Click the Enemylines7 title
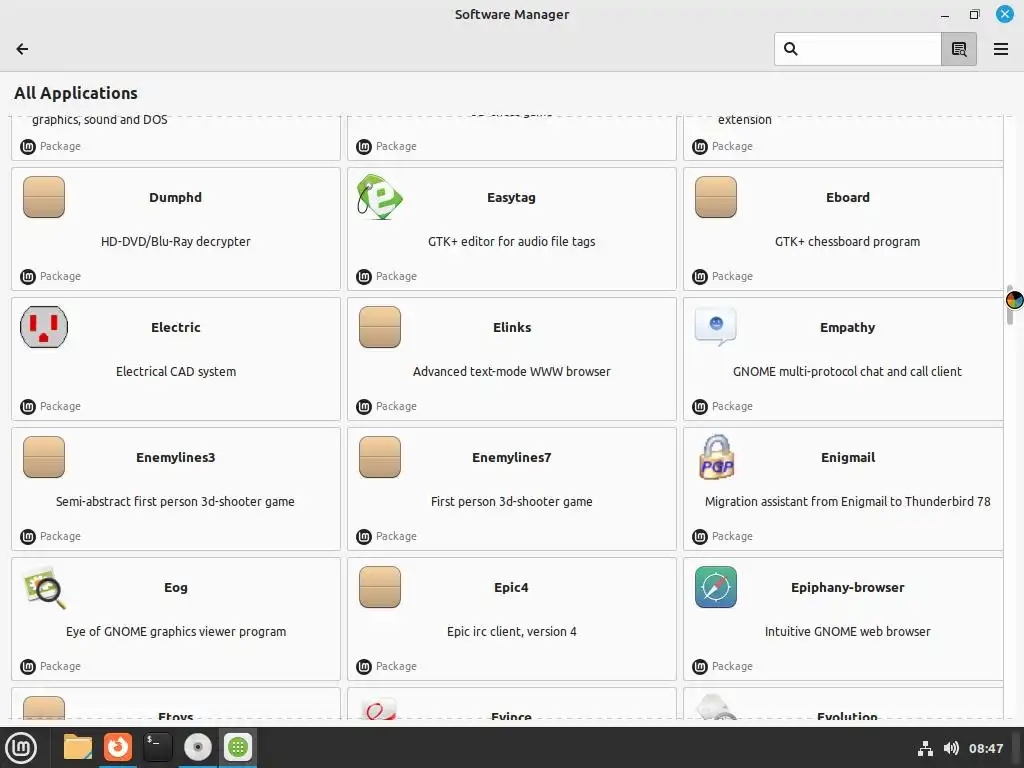Viewport: 1024px width, 768px height. click(x=511, y=457)
